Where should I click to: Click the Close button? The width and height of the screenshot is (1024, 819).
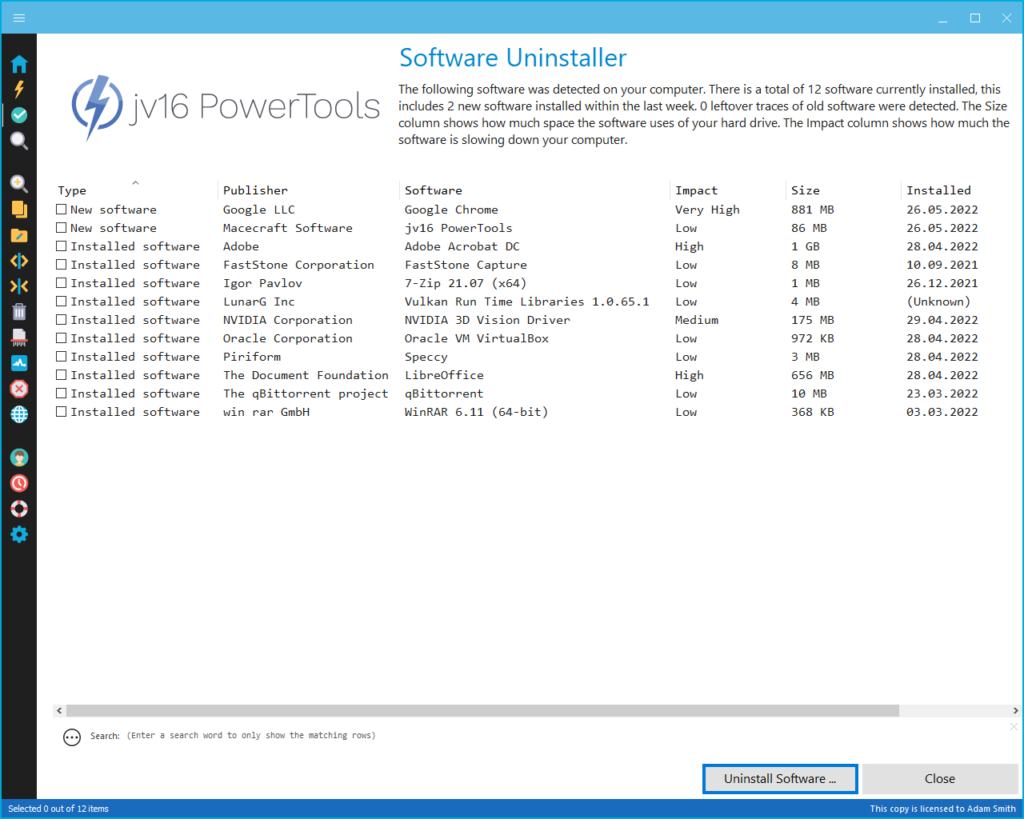point(940,779)
